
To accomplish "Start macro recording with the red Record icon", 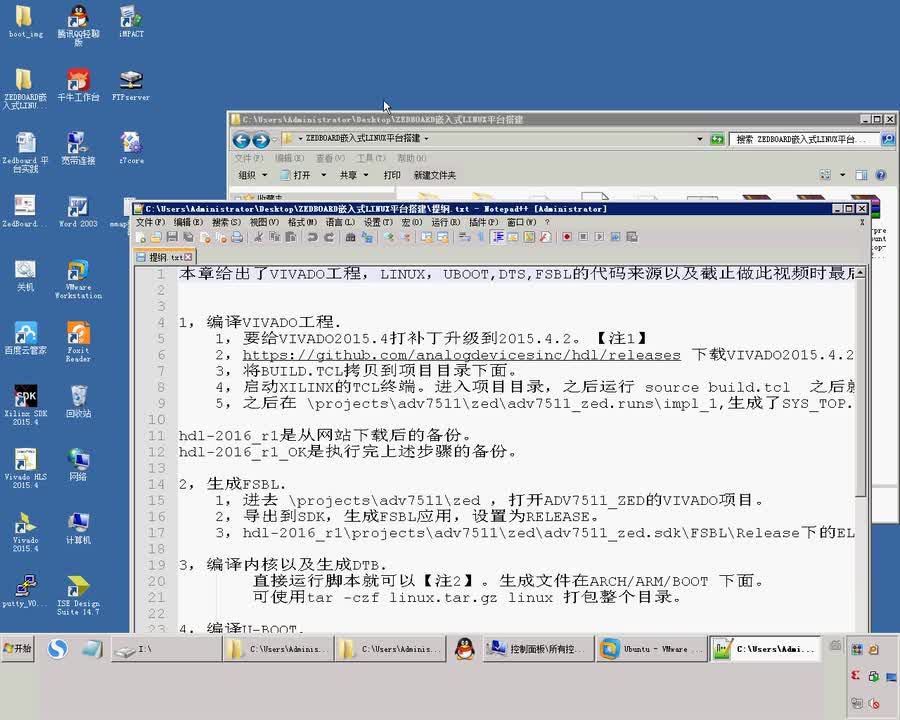I will [x=567, y=237].
